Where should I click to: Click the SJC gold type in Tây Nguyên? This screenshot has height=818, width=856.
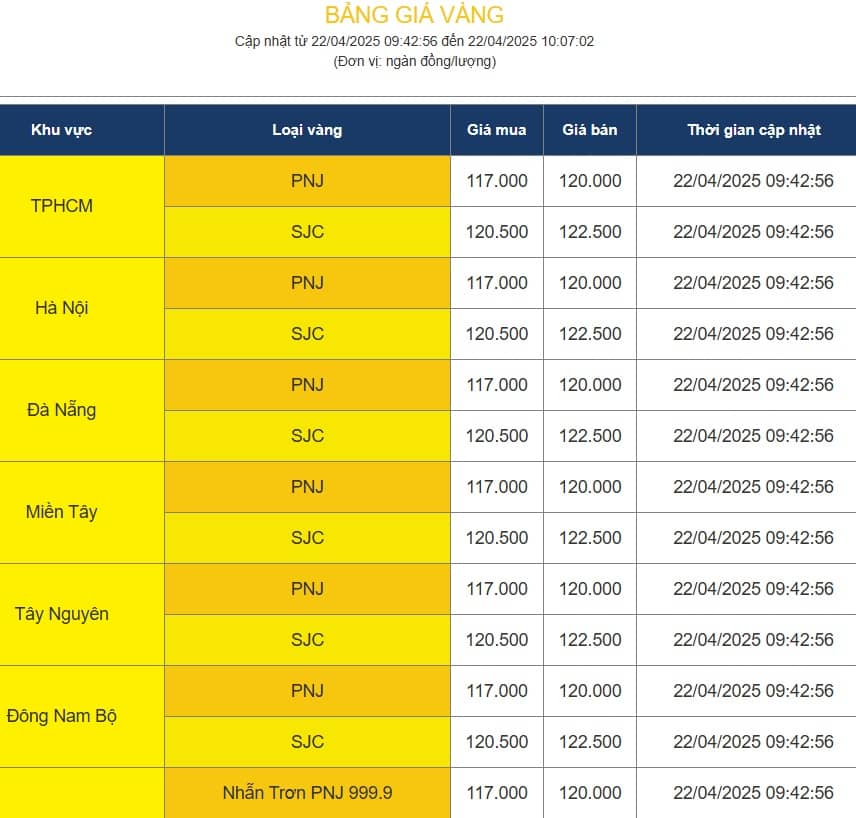pos(307,639)
